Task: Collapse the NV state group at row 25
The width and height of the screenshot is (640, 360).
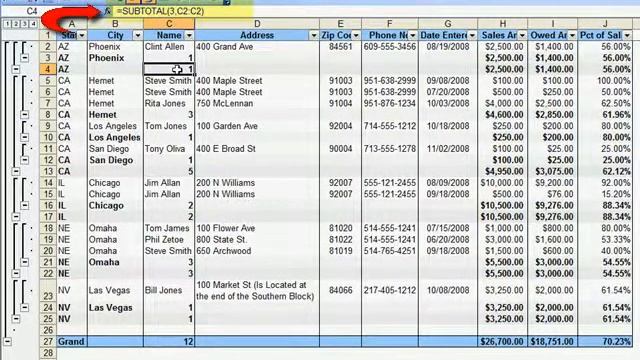Action: (x=16, y=319)
